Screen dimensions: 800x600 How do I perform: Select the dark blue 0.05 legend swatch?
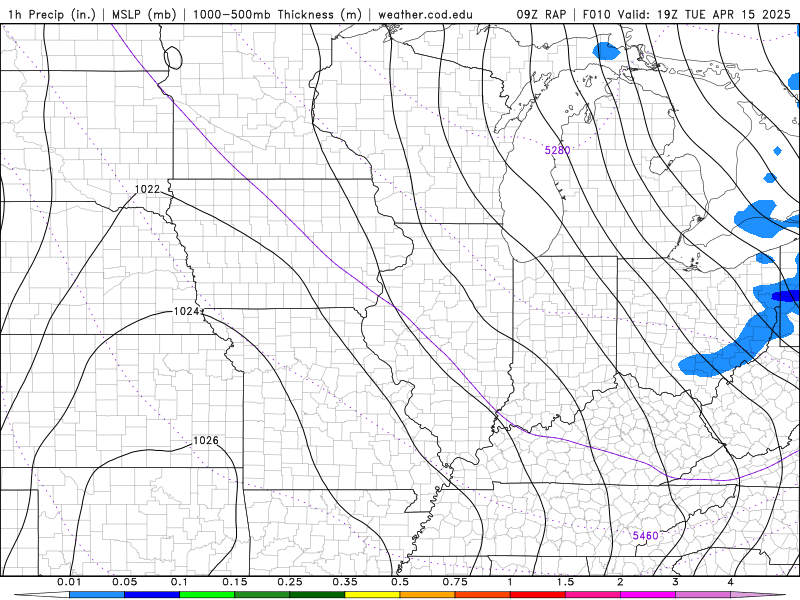pos(152,595)
